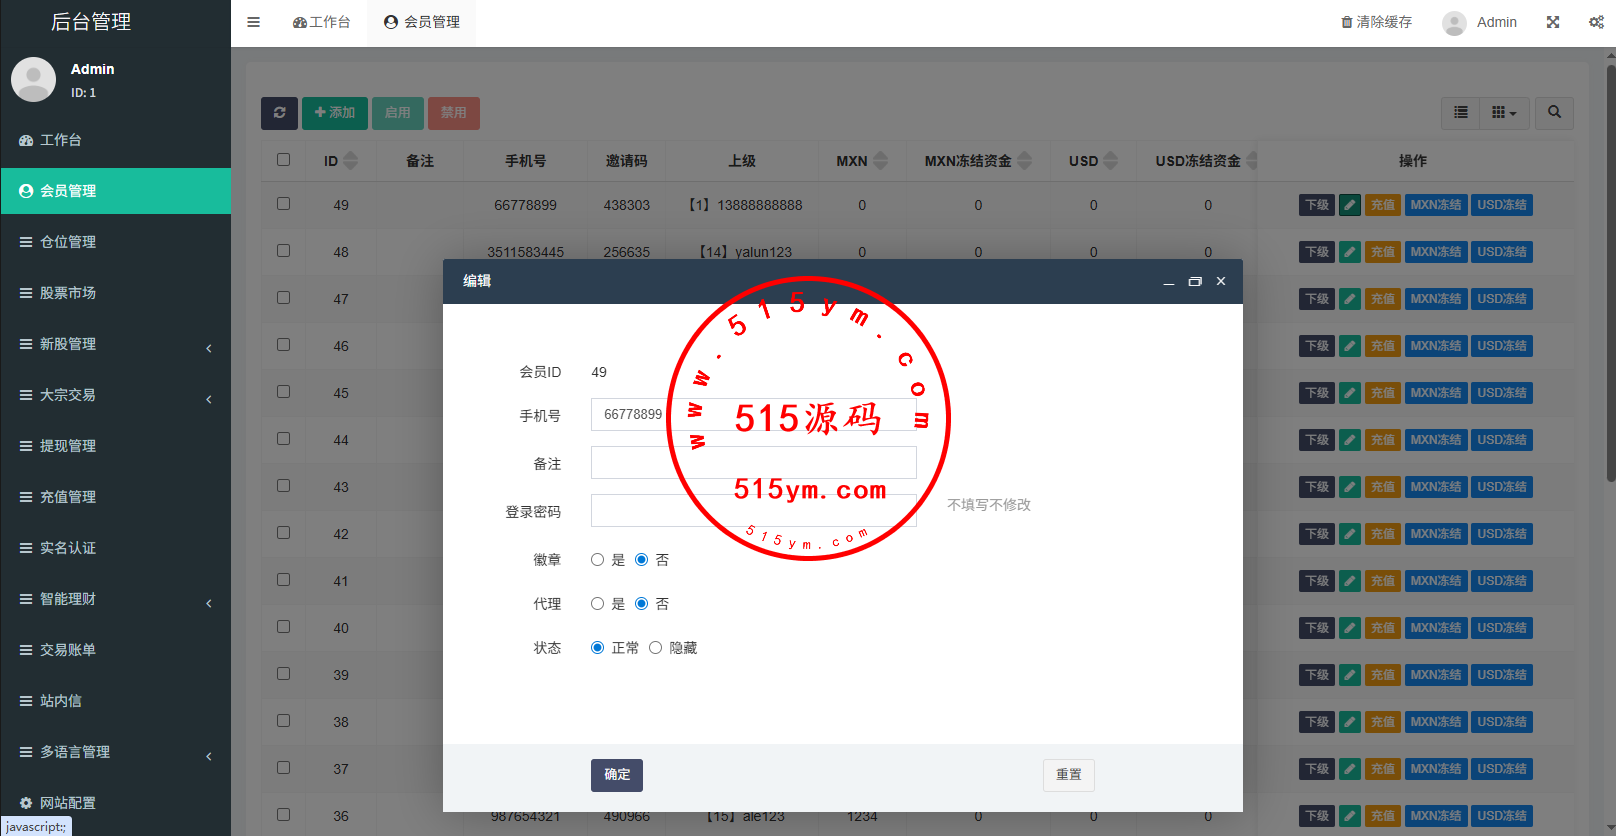Screen dimensions: 1616x836
Task: Expand 多语言管理 sidebar submenu
Action: point(115,752)
